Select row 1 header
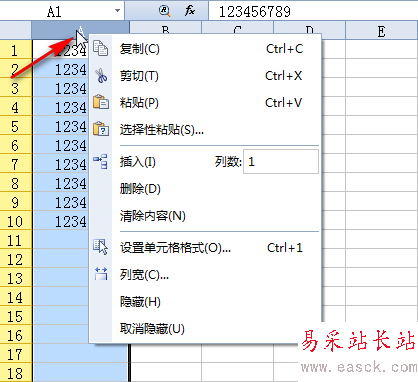The height and width of the screenshot is (382, 418). (x=16, y=50)
